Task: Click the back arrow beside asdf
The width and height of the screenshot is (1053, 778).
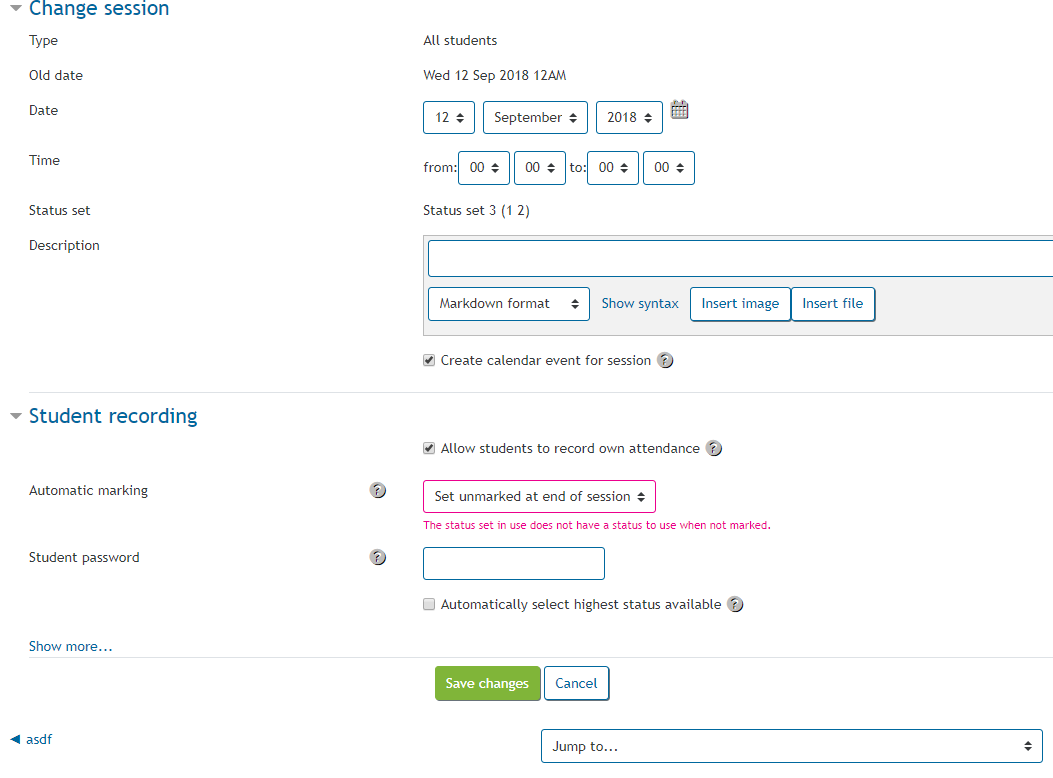Action: 12,740
